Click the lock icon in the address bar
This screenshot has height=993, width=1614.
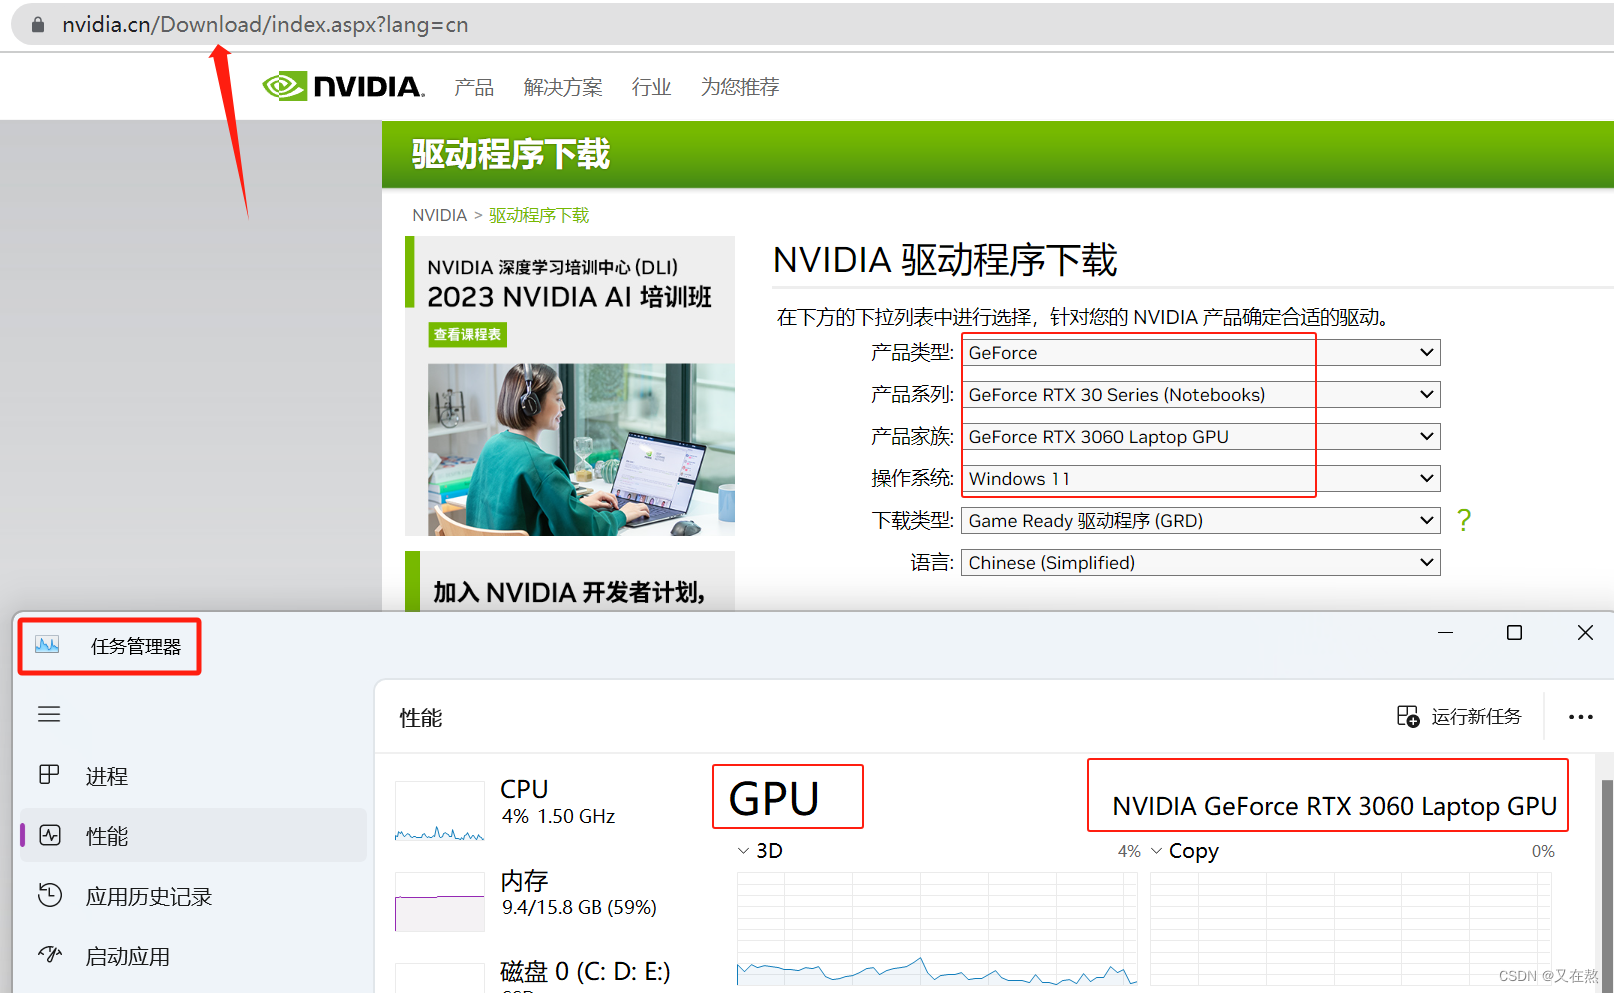coord(37,23)
